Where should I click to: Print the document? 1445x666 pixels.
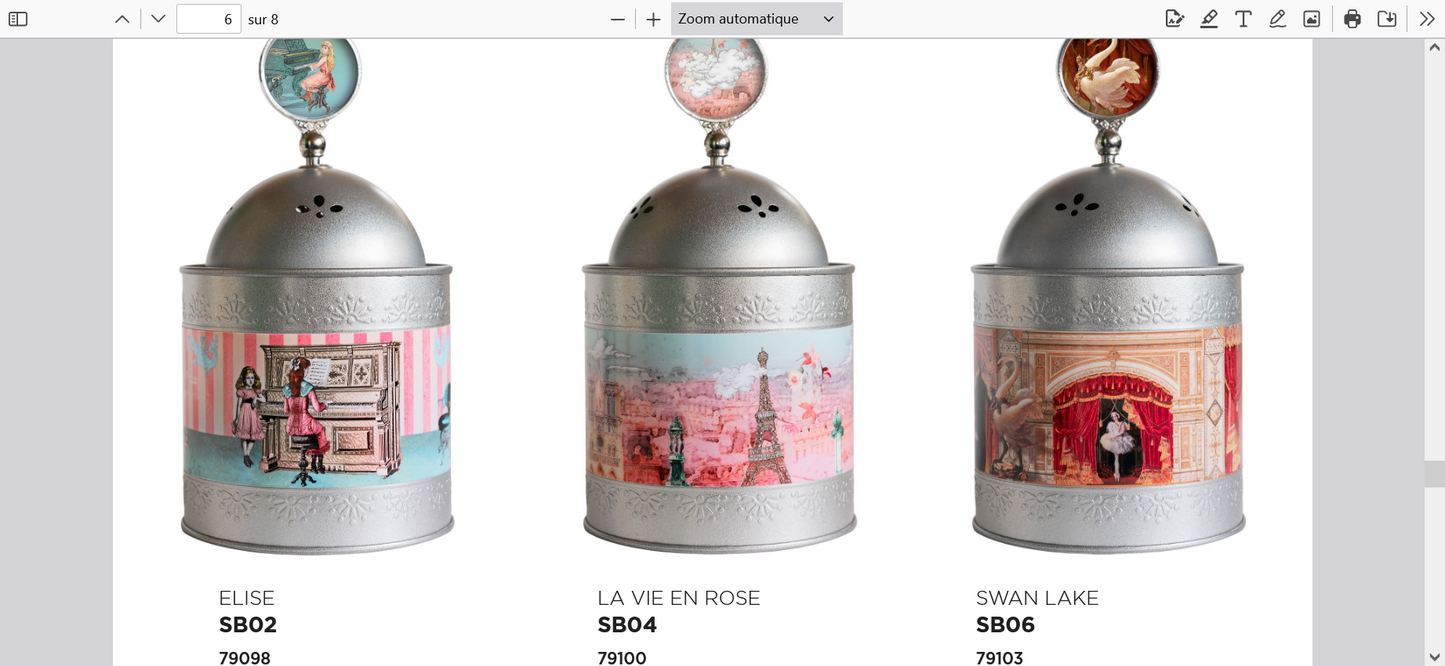[x=1353, y=19]
